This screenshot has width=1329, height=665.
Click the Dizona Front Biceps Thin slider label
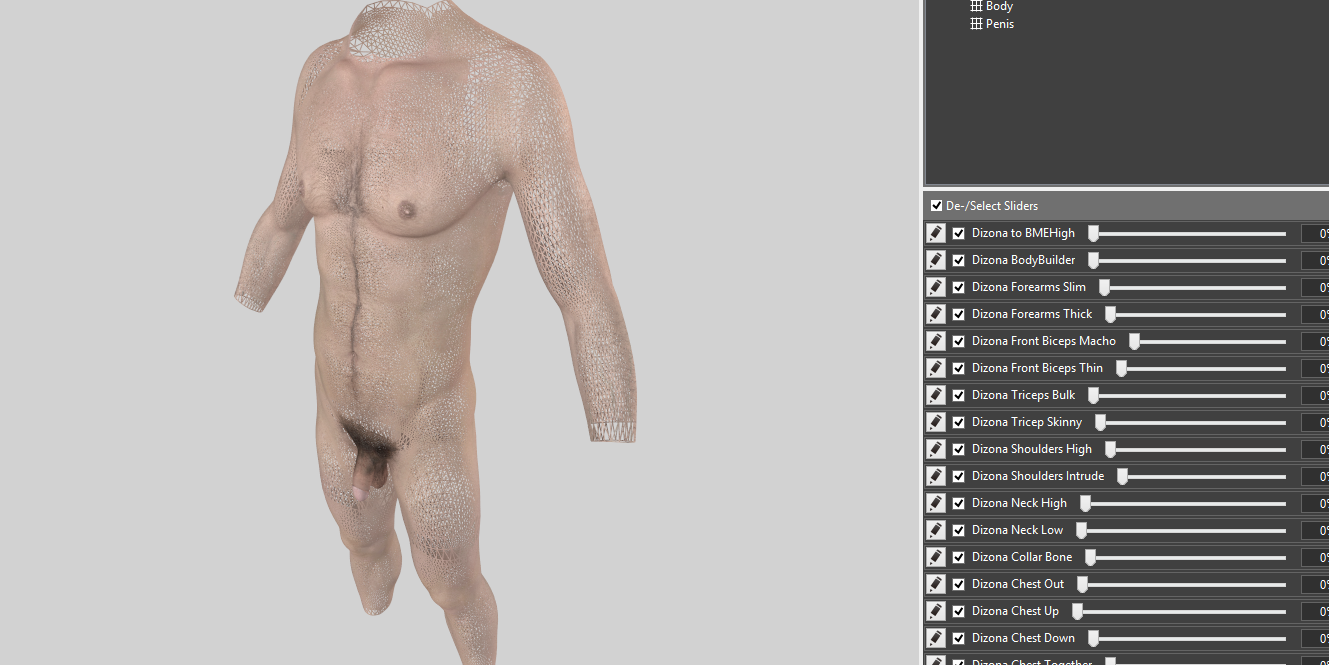(x=1038, y=368)
